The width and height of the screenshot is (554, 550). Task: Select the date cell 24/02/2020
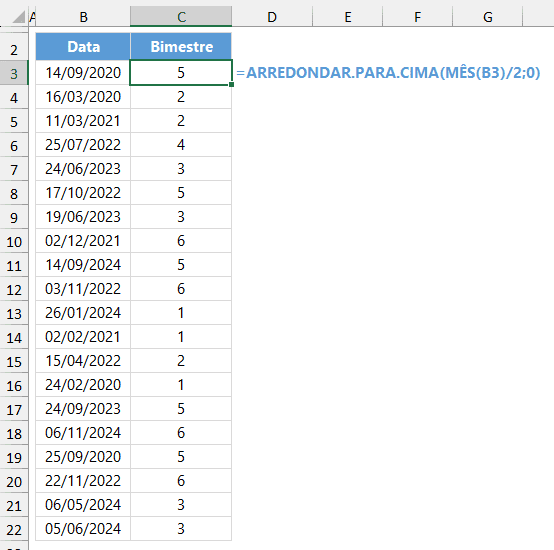pyautogui.click(x=83, y=385)
